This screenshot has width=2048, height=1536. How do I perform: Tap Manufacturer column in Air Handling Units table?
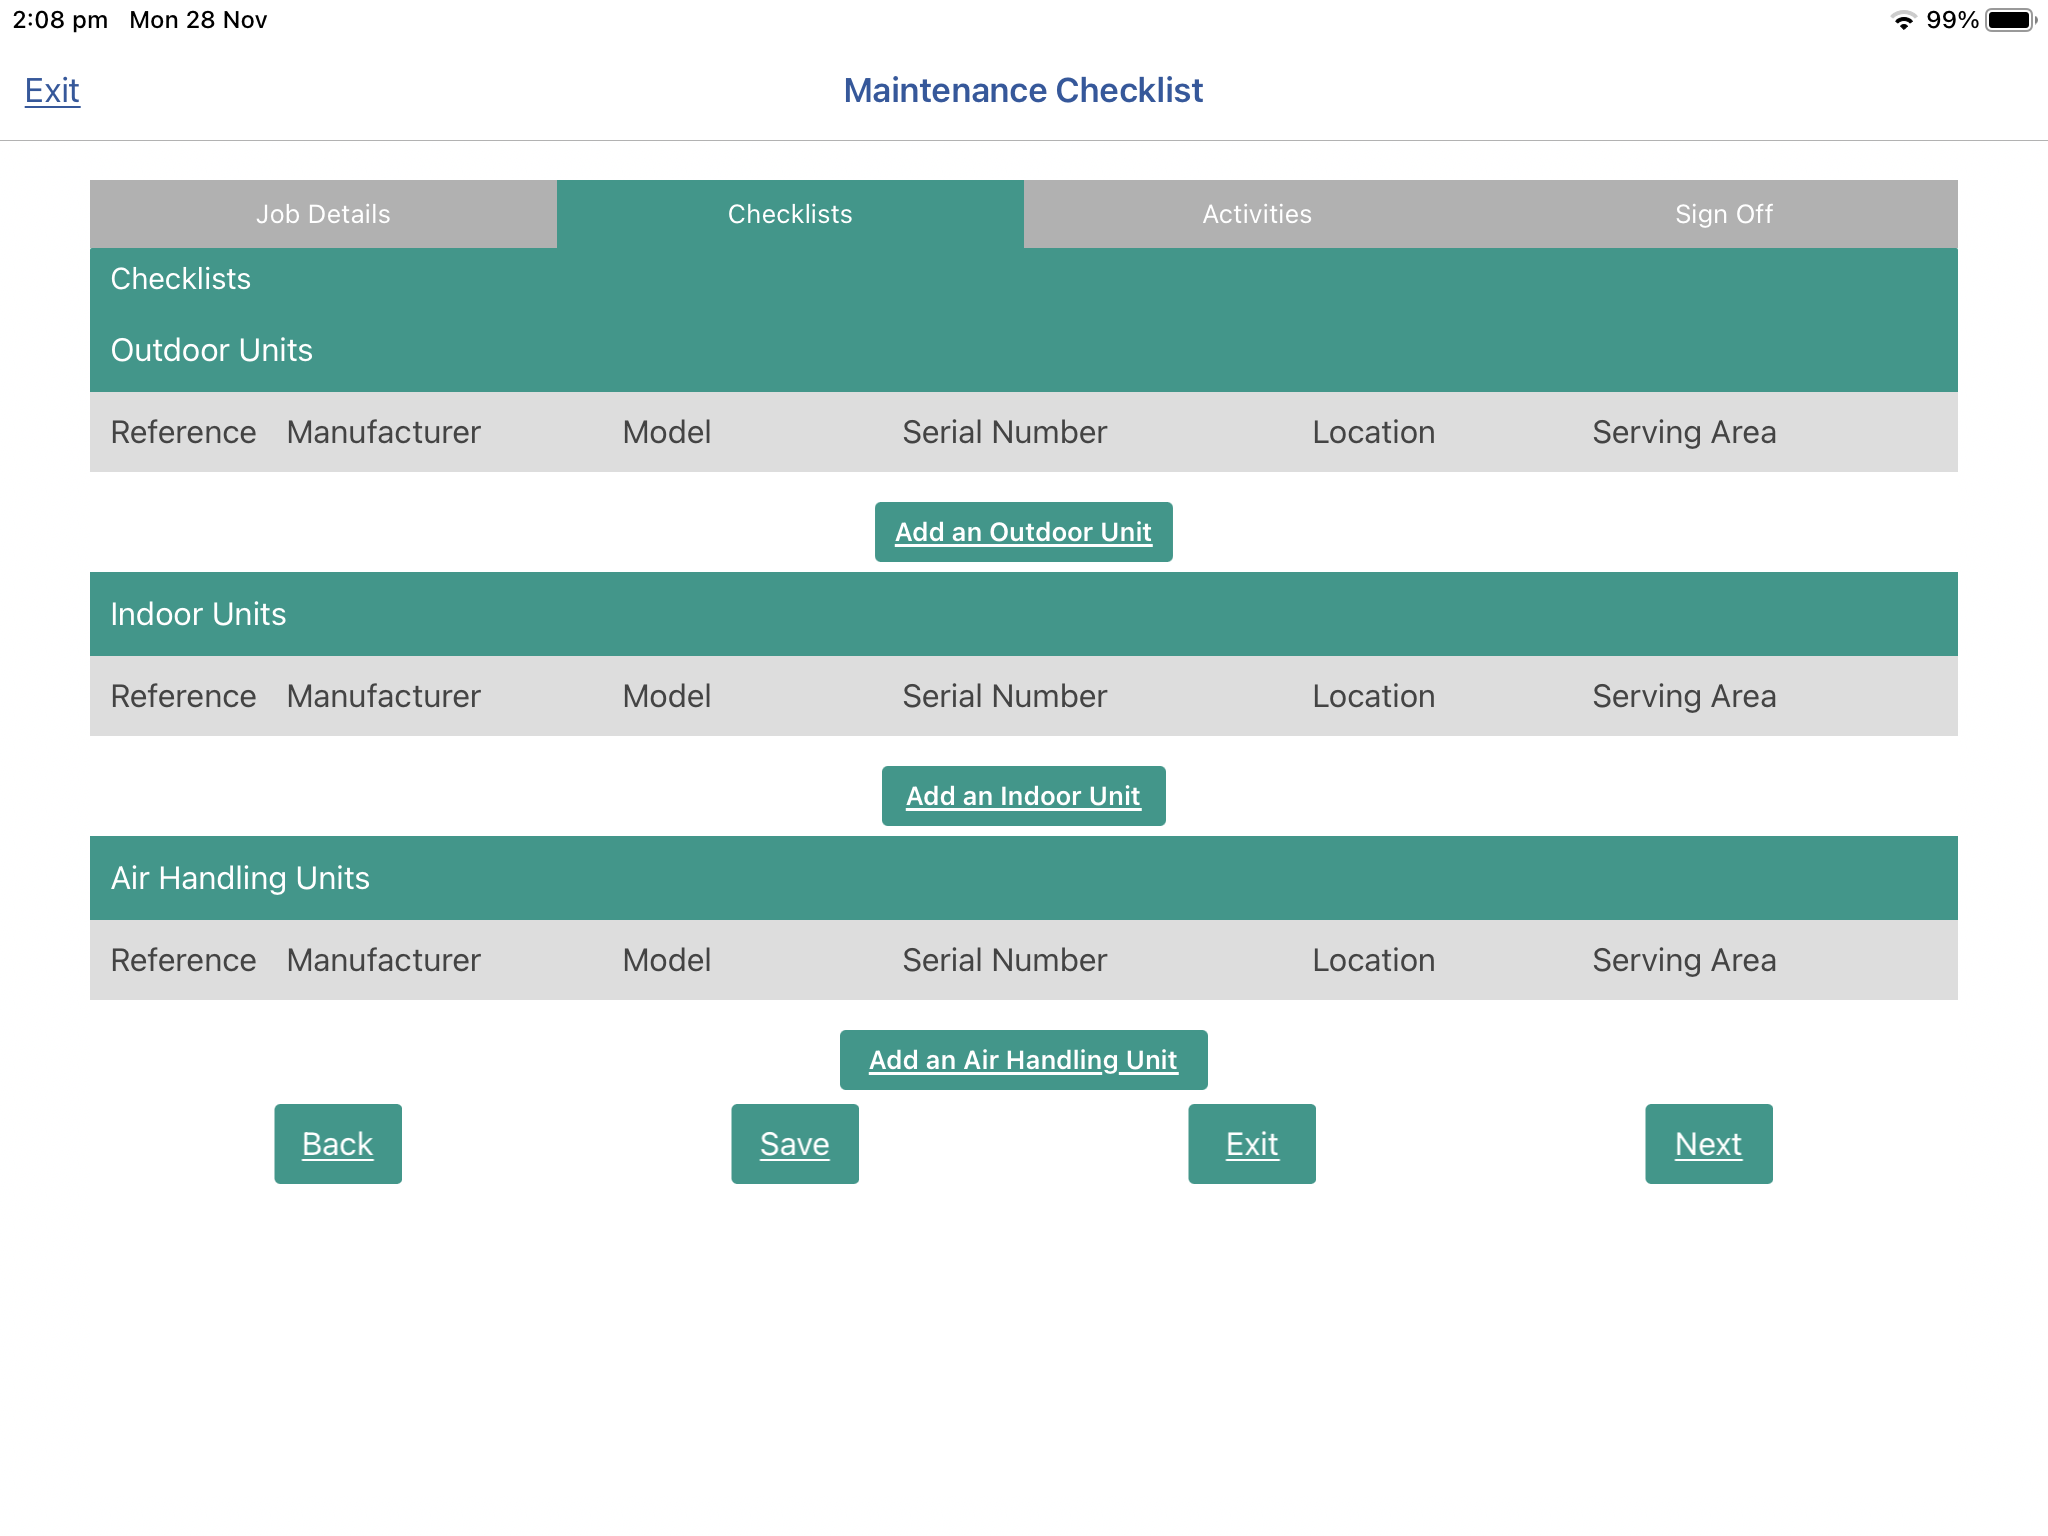(x=383, y=960)
